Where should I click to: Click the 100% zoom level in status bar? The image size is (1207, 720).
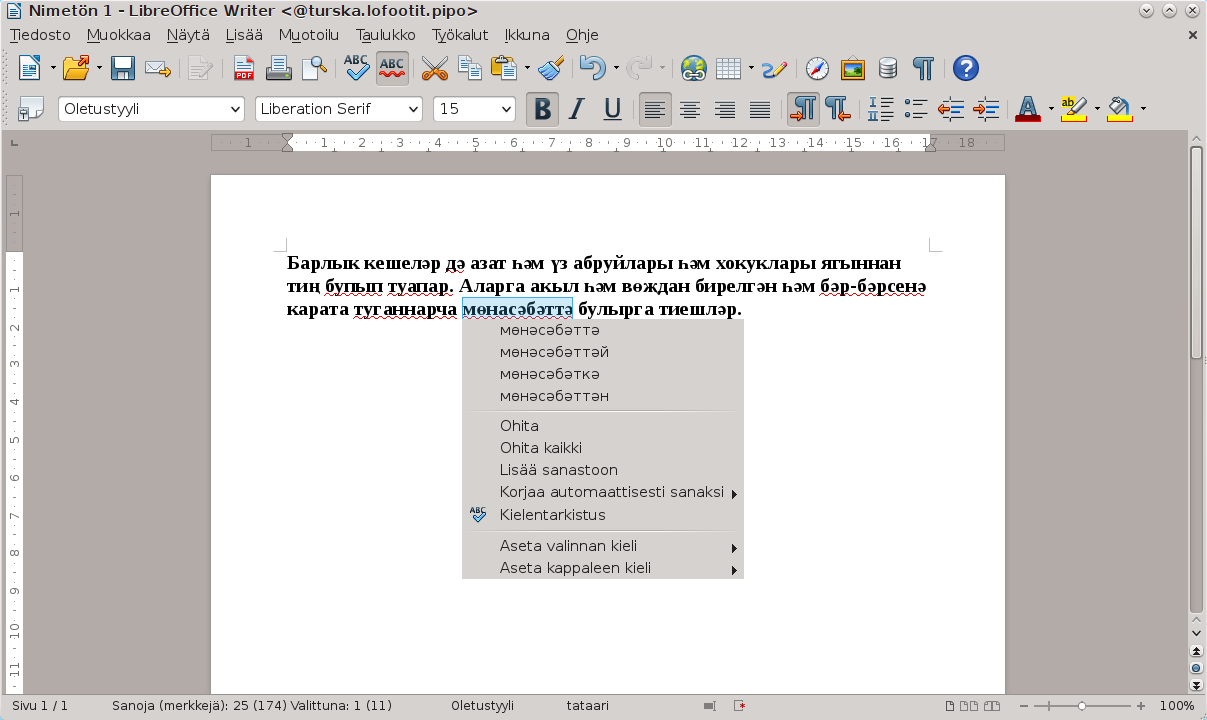pos(1177,705)
